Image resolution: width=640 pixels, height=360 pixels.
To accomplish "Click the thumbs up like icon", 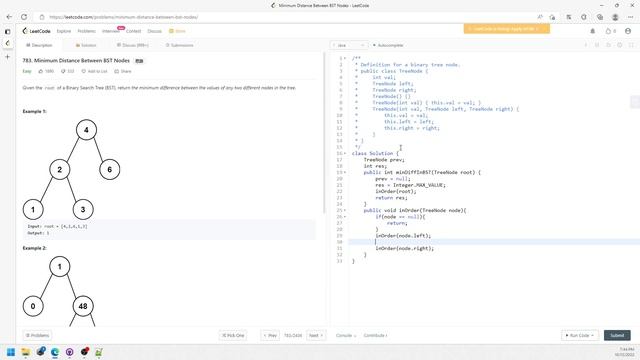I will click(x=41, y=71).
